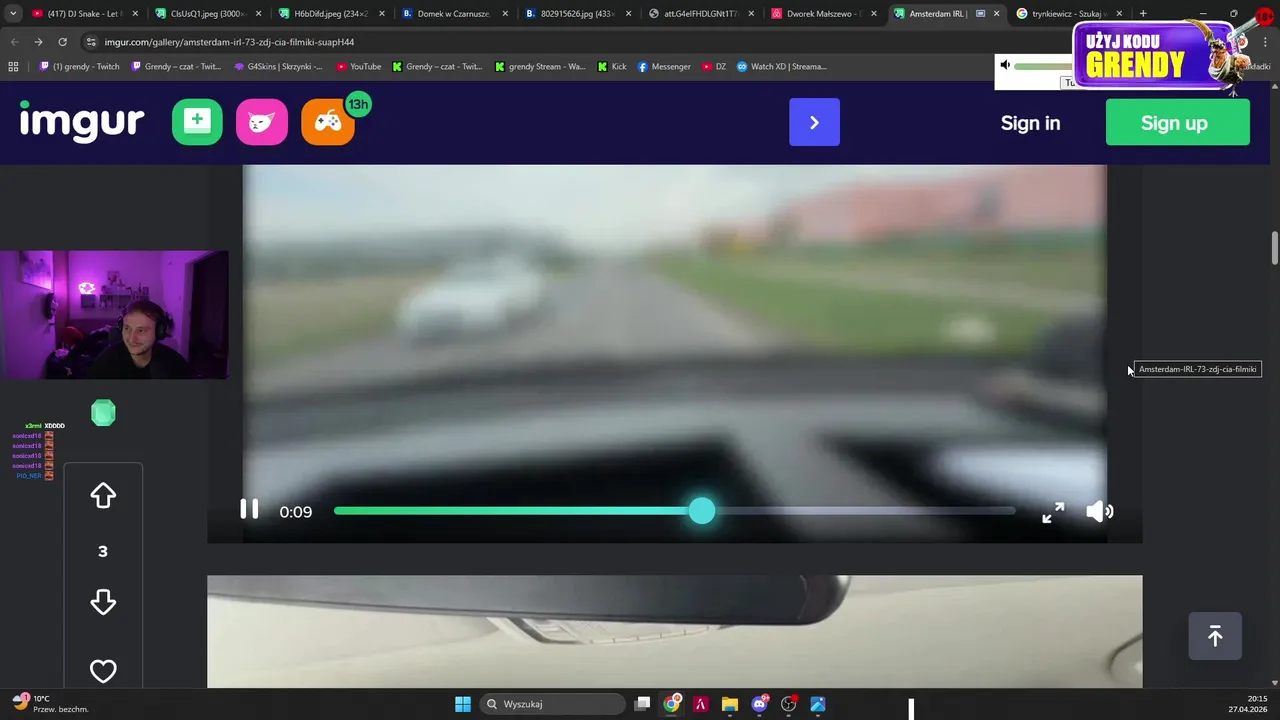Close the Amsterdam IRL tab
The width and height of the screenshot is (1280, 720).
click(x=996, y=14)
